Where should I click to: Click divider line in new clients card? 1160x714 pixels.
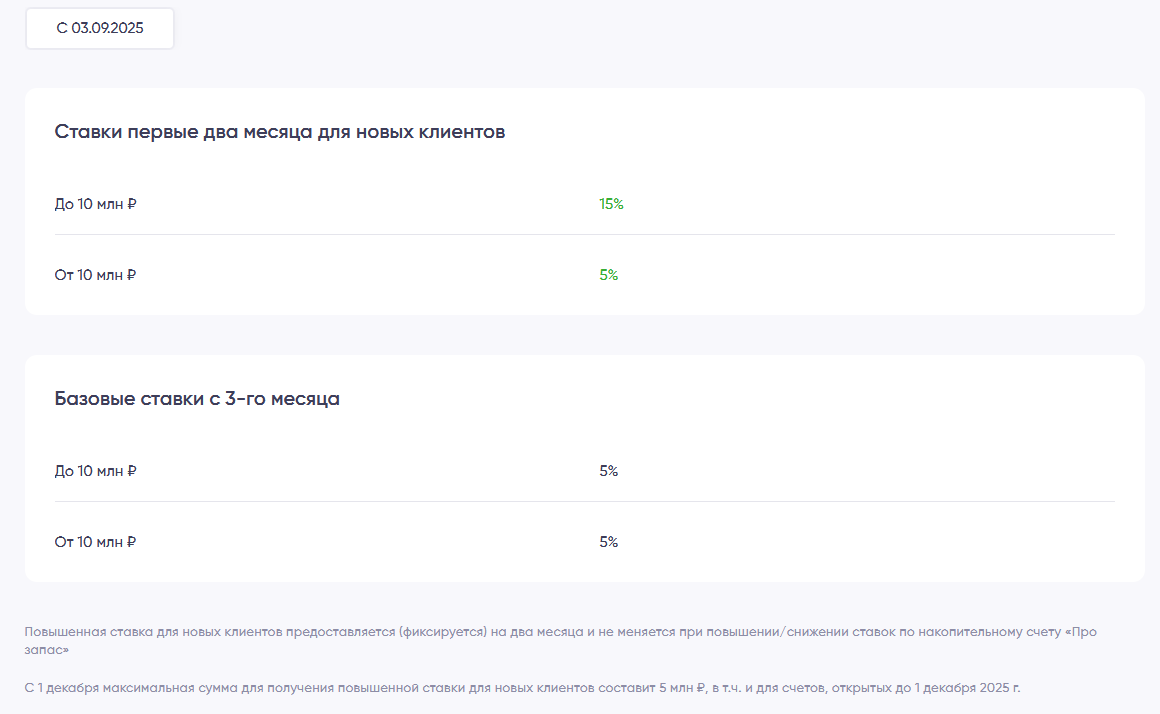[x=584, y=235]
